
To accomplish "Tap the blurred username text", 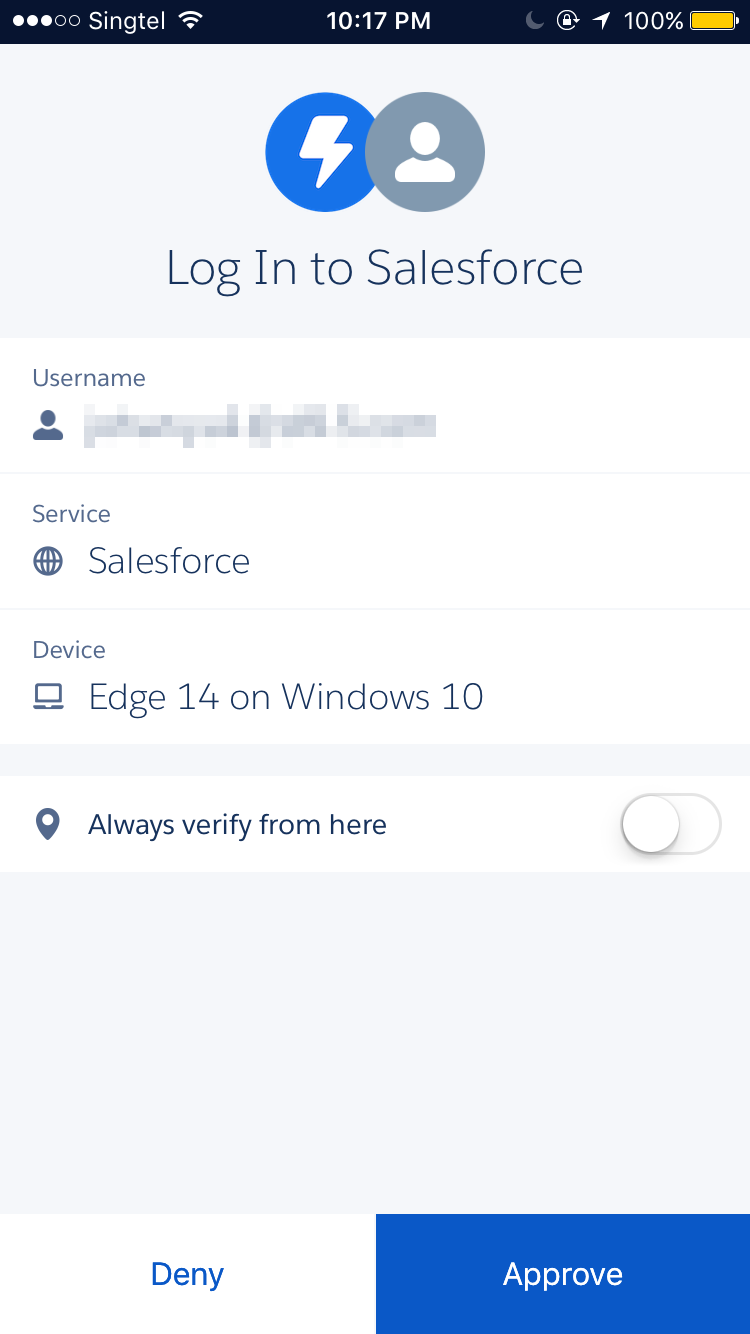I will pos(260,424).
